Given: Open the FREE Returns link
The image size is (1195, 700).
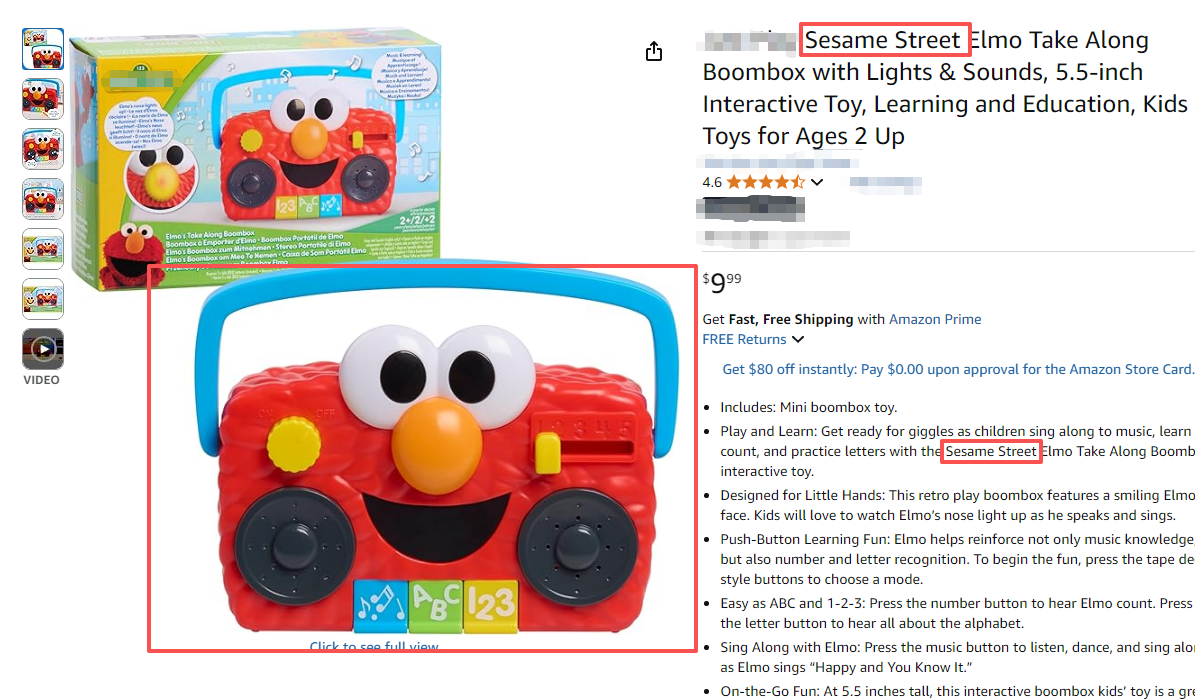Looking at the screenshot, I should click(745, 339).
